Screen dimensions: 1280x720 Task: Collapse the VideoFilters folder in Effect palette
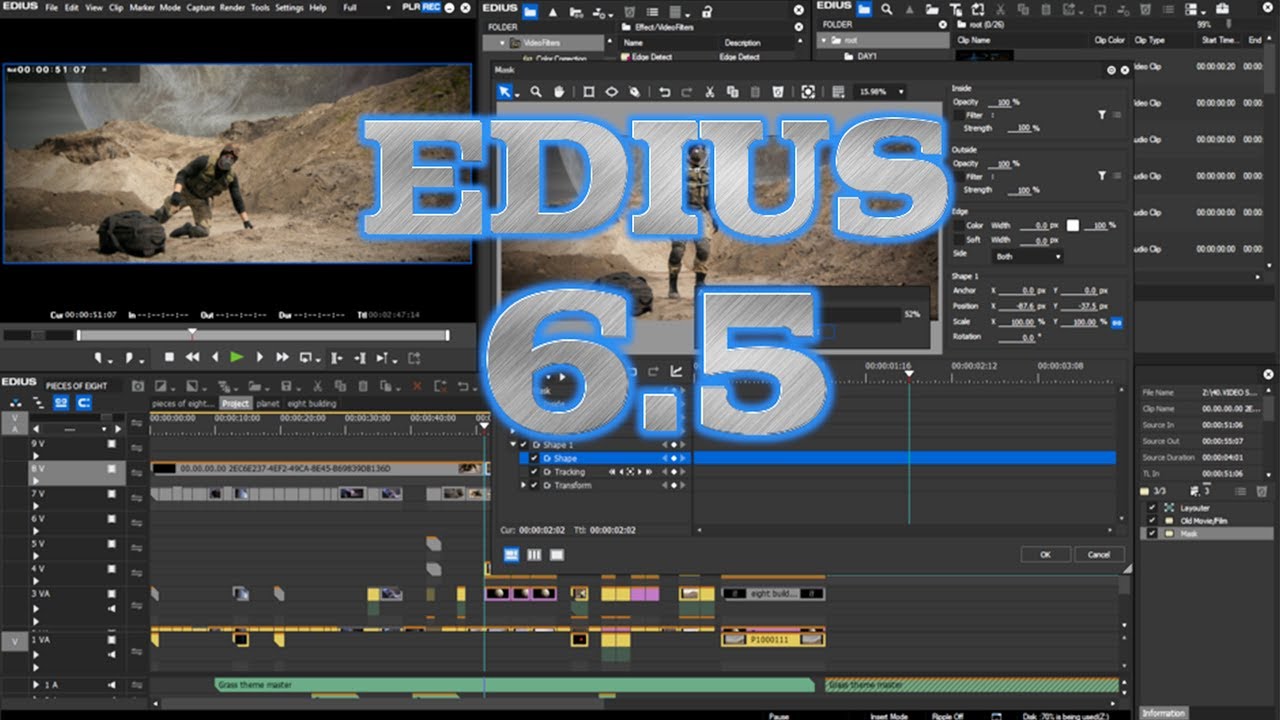[x=501, y=43]
